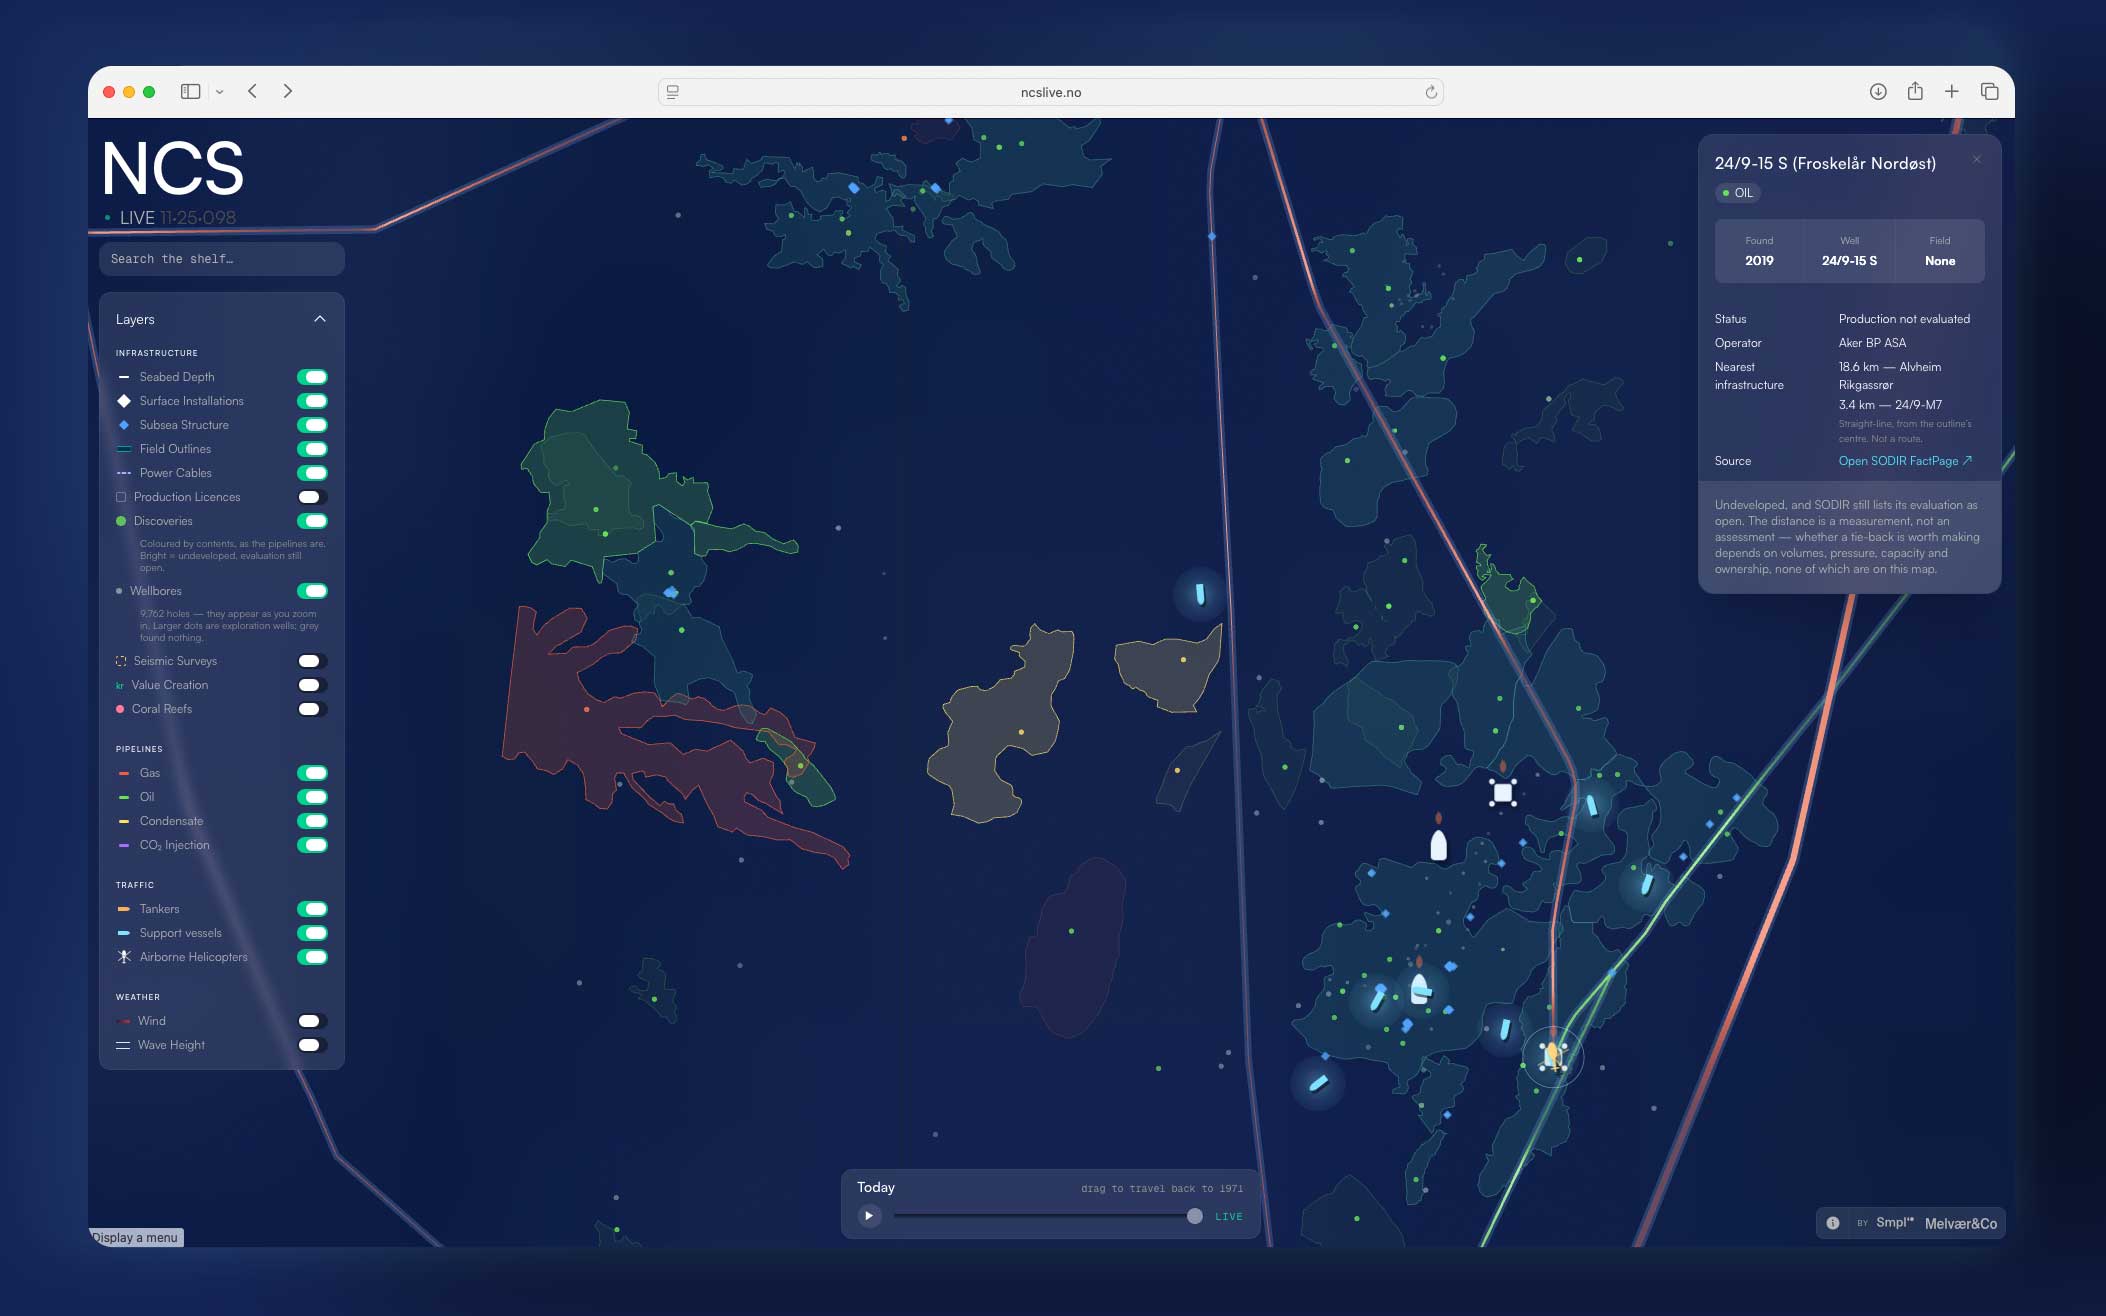Image resolution: width=2106 pixels, height=1316 pixels.
Task: Open SODIR FactPage link
Action: (1905, 461)
